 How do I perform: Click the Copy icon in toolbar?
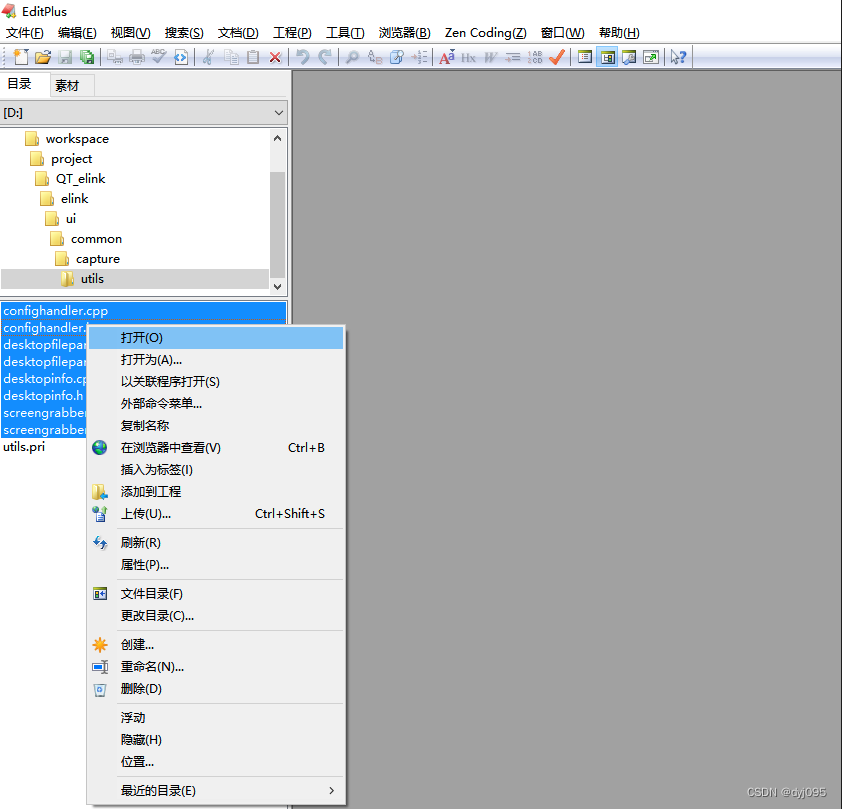[x=231, y=56]
